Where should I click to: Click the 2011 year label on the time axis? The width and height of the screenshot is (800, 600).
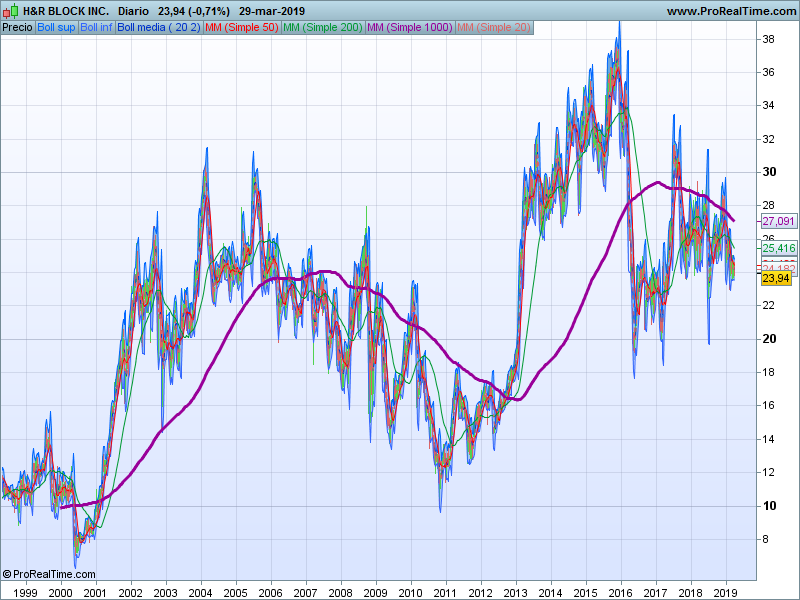(445, 593)
